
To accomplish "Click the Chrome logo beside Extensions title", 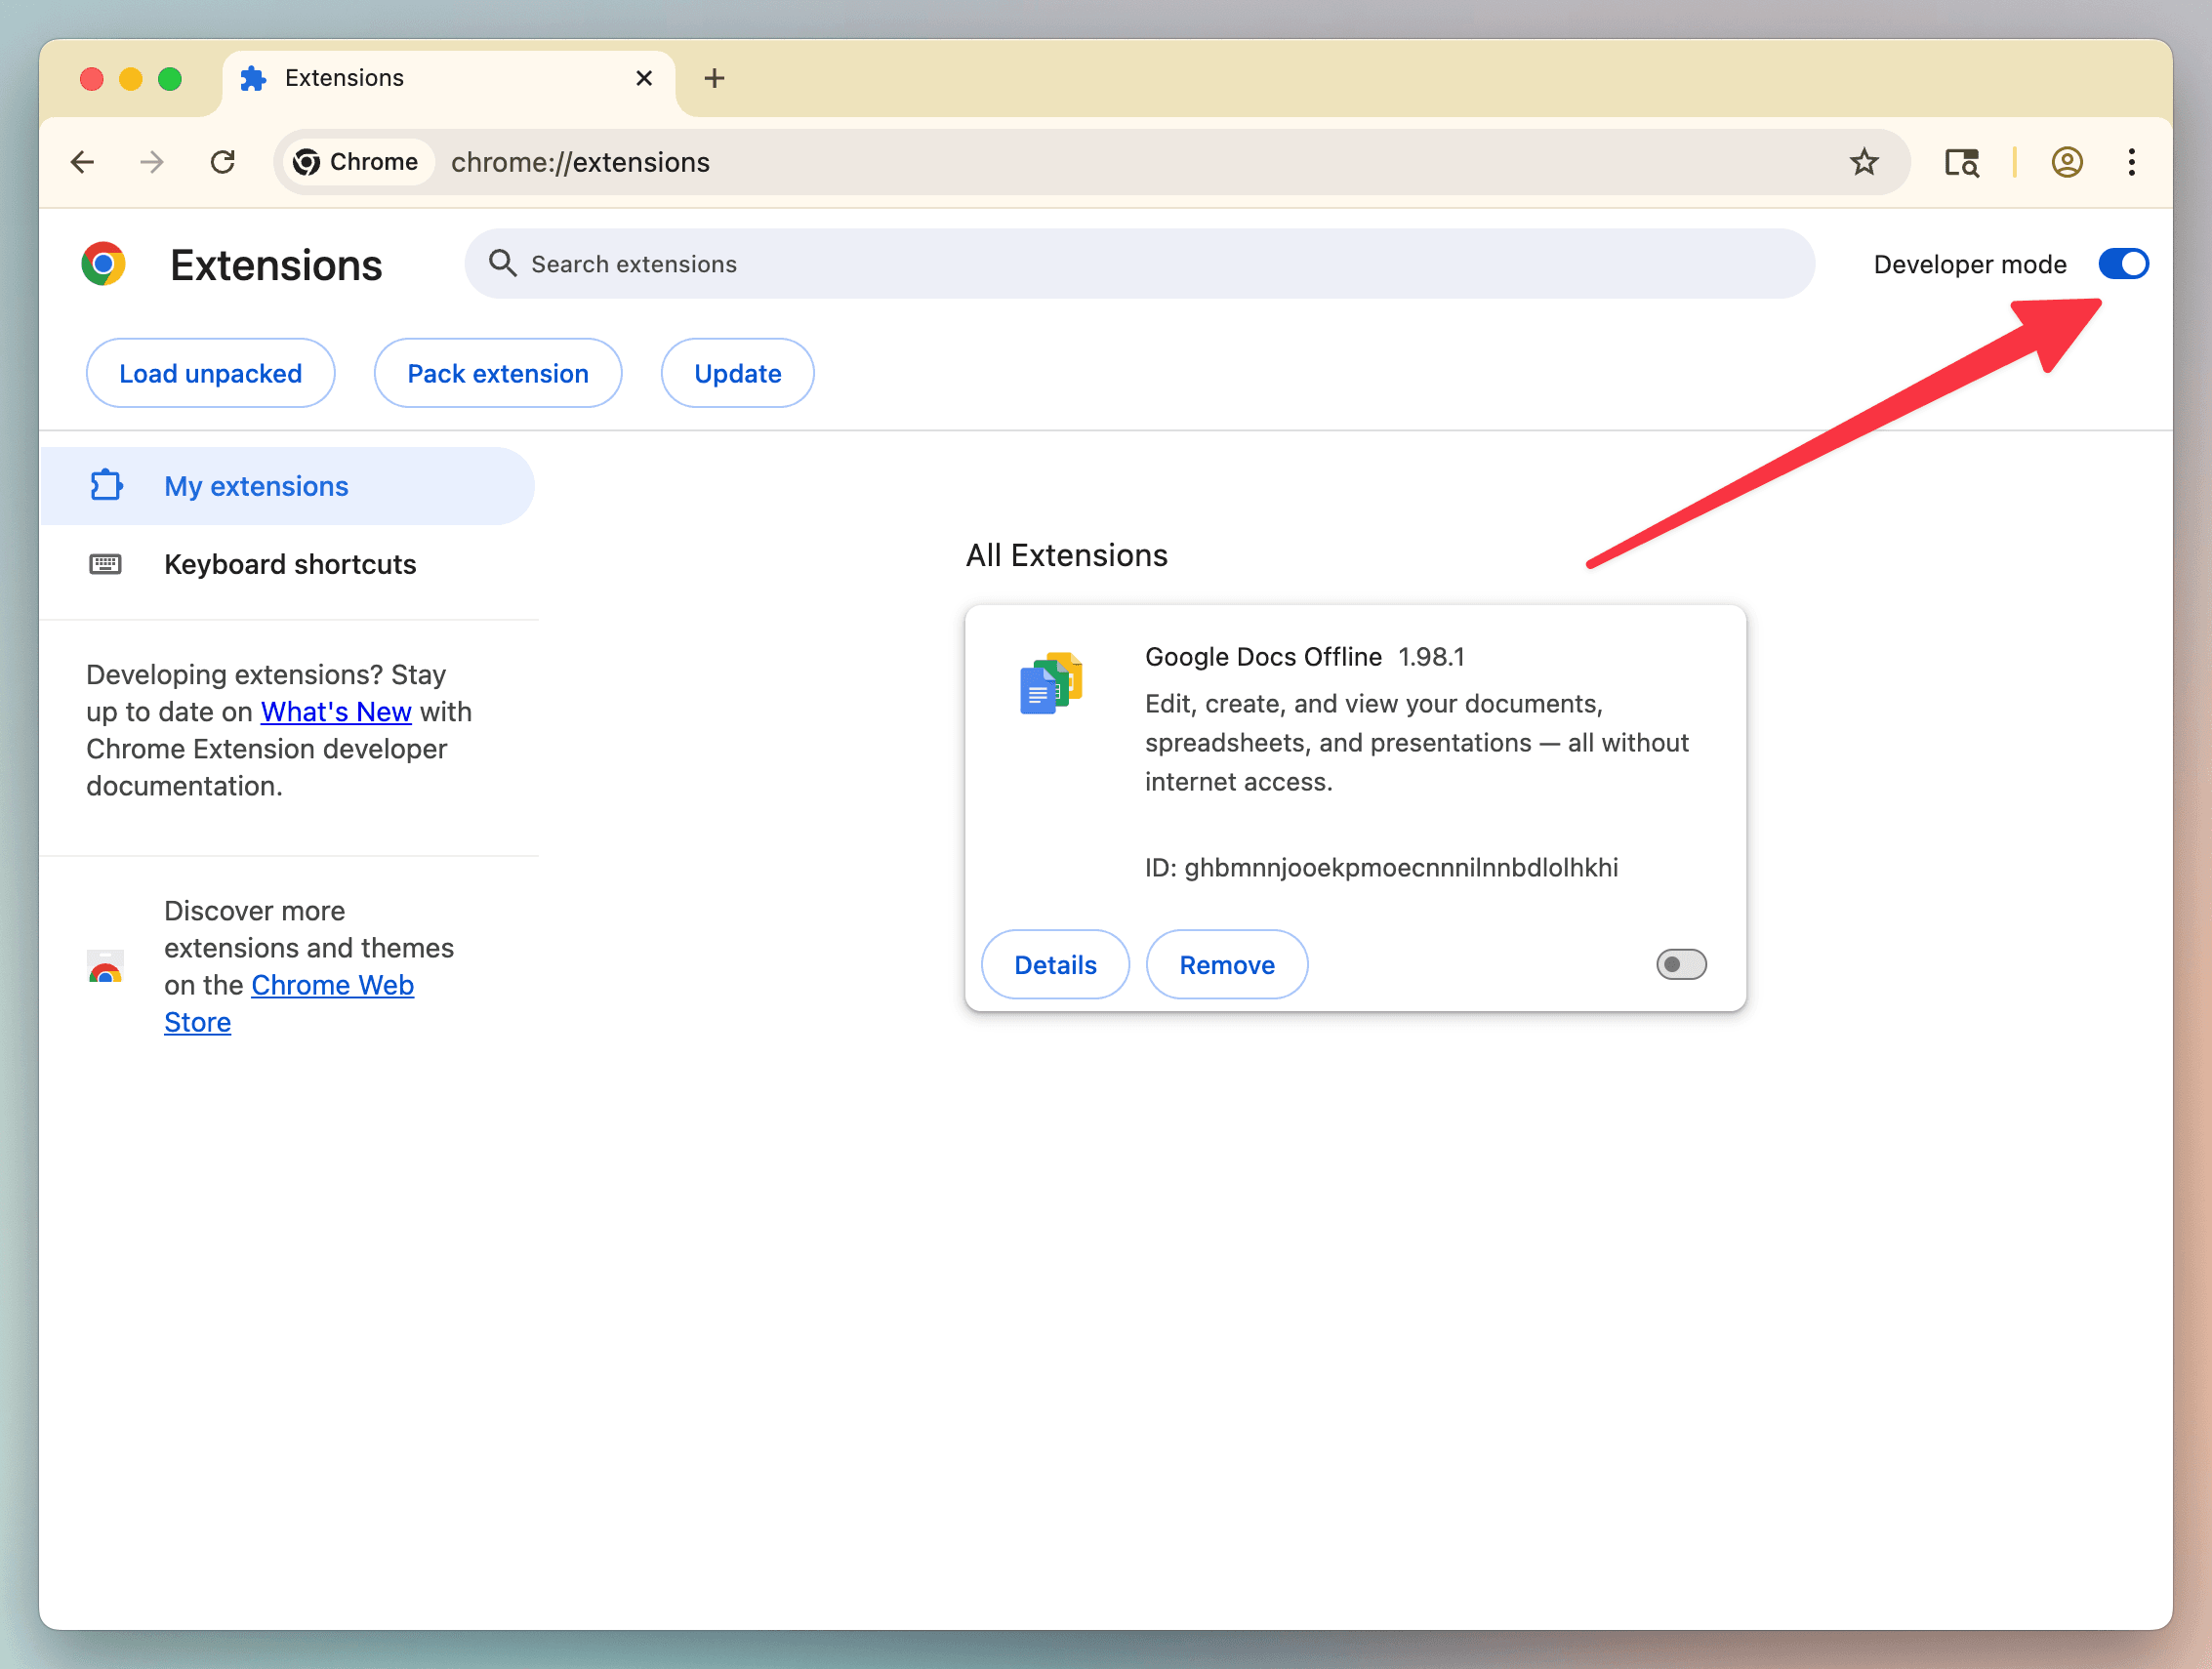I will point(104,264).
